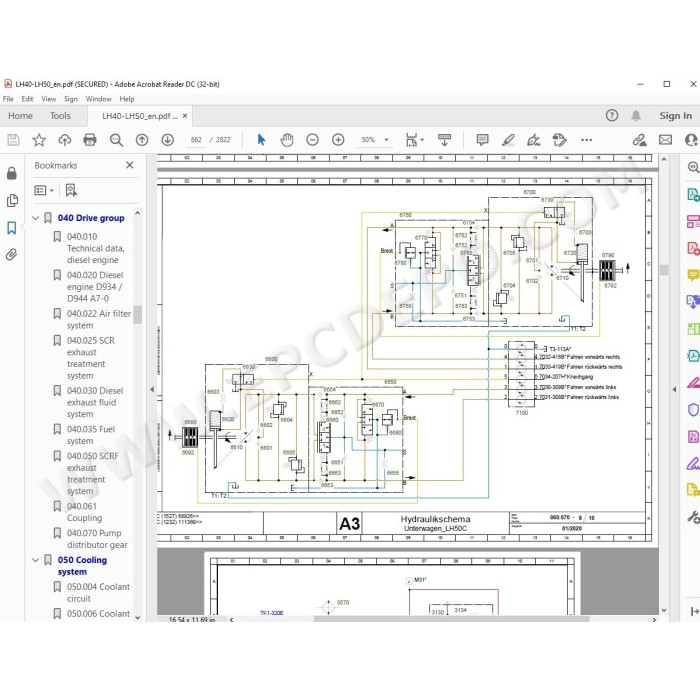Collapse the left navigation pane arrow
This screenshot has height=700, width=700.
click(x=152, y=389)
